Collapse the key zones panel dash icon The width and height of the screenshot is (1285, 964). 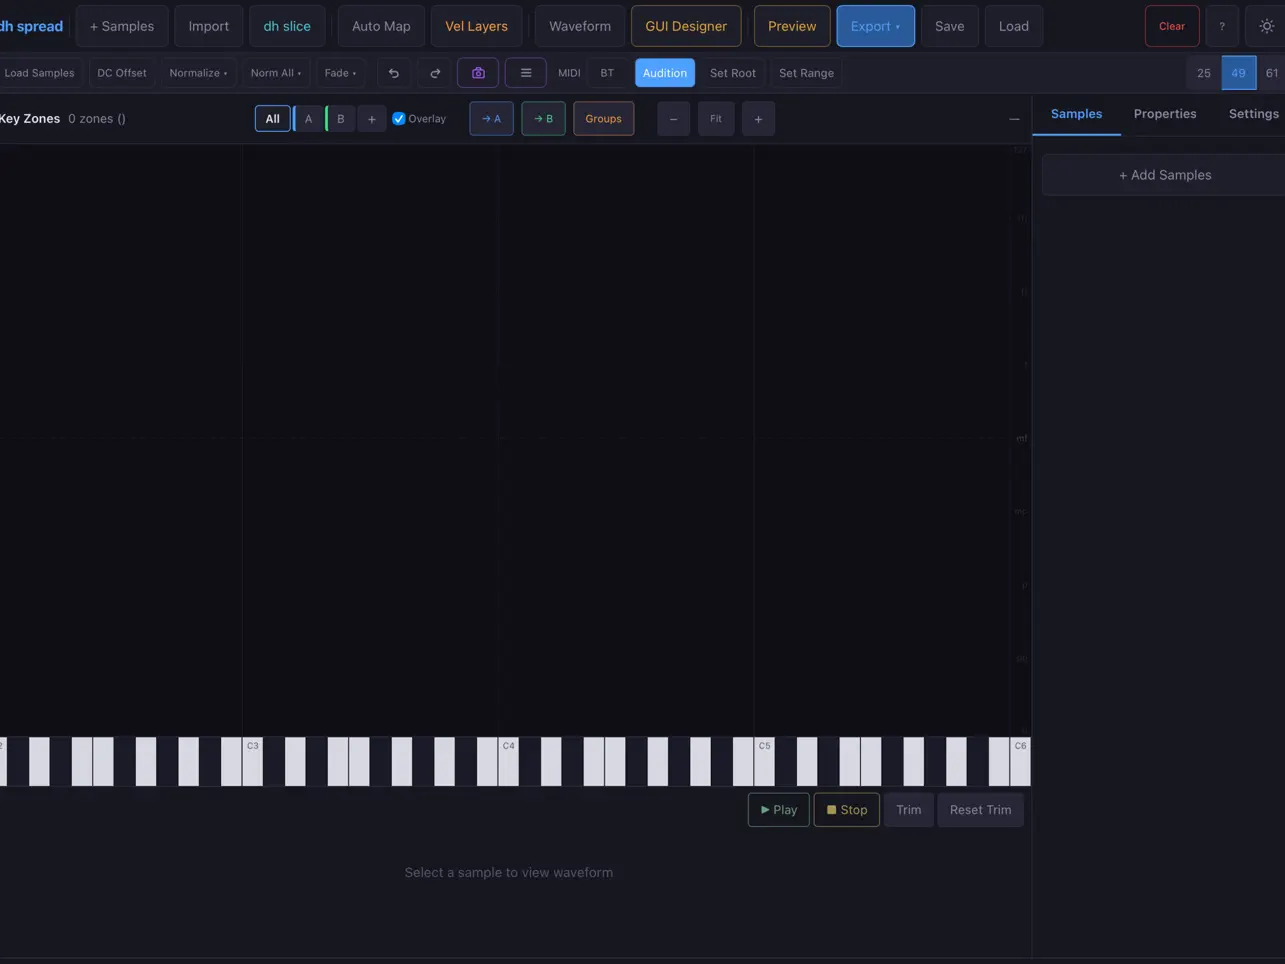pyautogui.click(x=1014, y=119)
